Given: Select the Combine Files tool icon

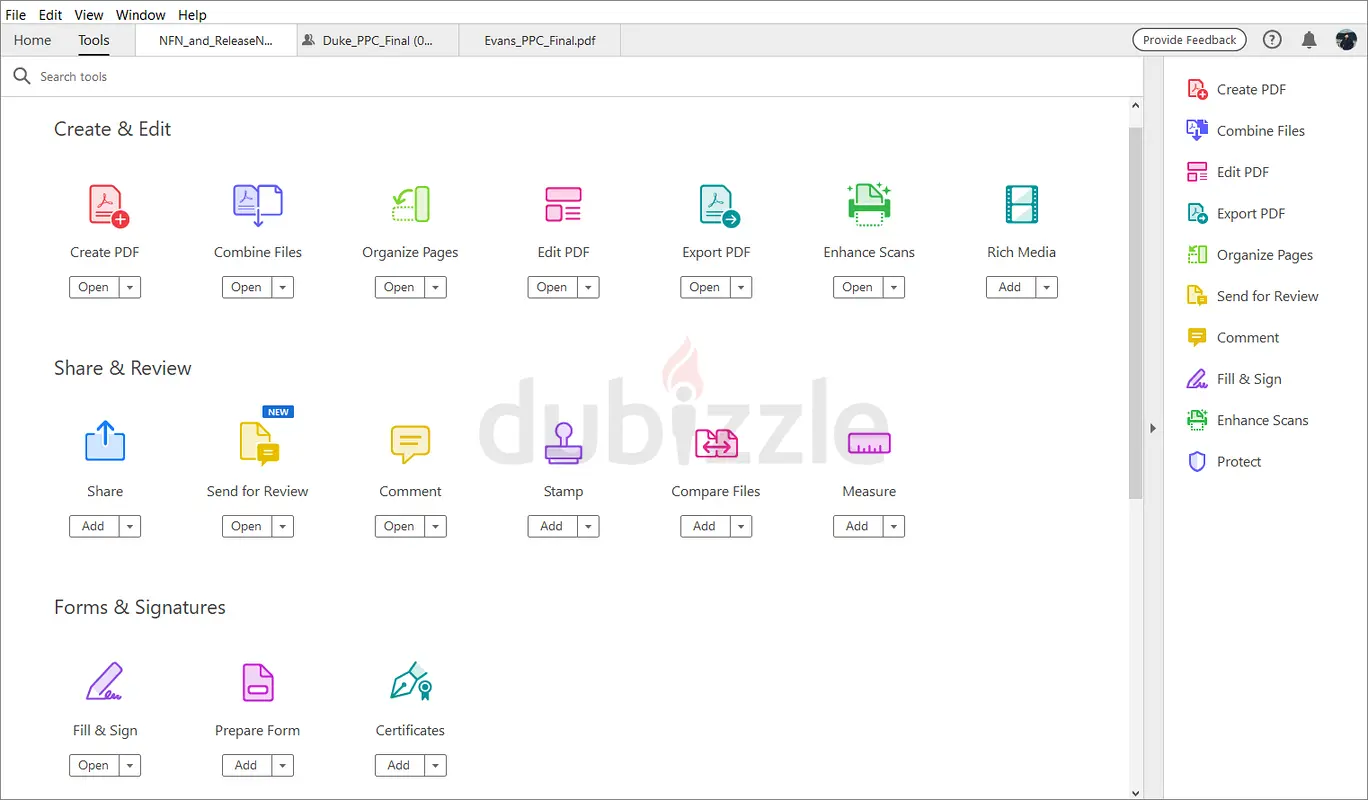Looking at the screenshot, I should coord(257,205).
